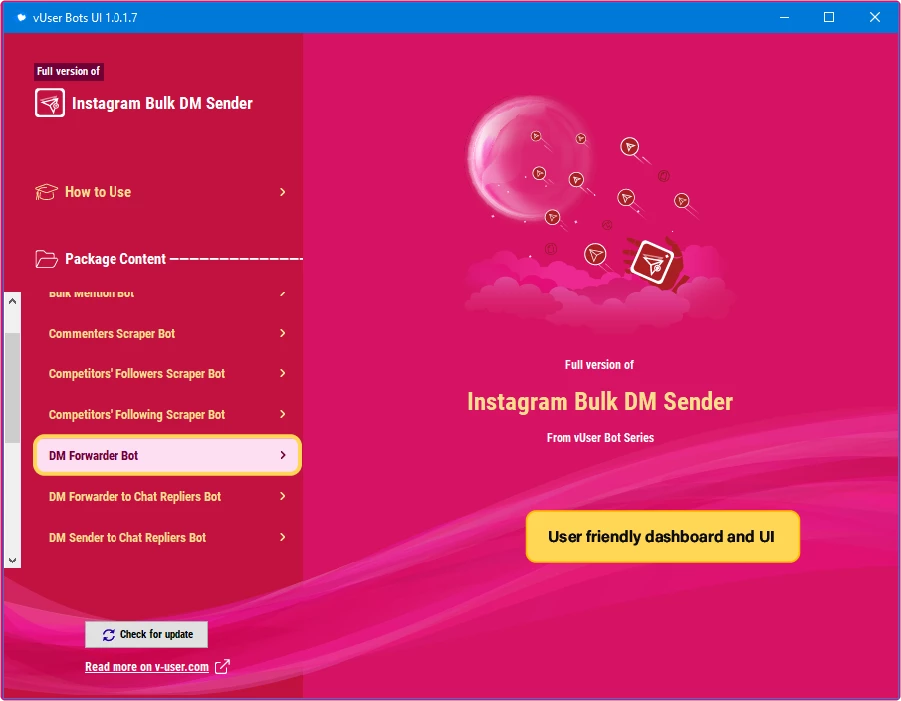
Task: Open the Read more on v-user.com link
Action: click(x=147, y=667)
